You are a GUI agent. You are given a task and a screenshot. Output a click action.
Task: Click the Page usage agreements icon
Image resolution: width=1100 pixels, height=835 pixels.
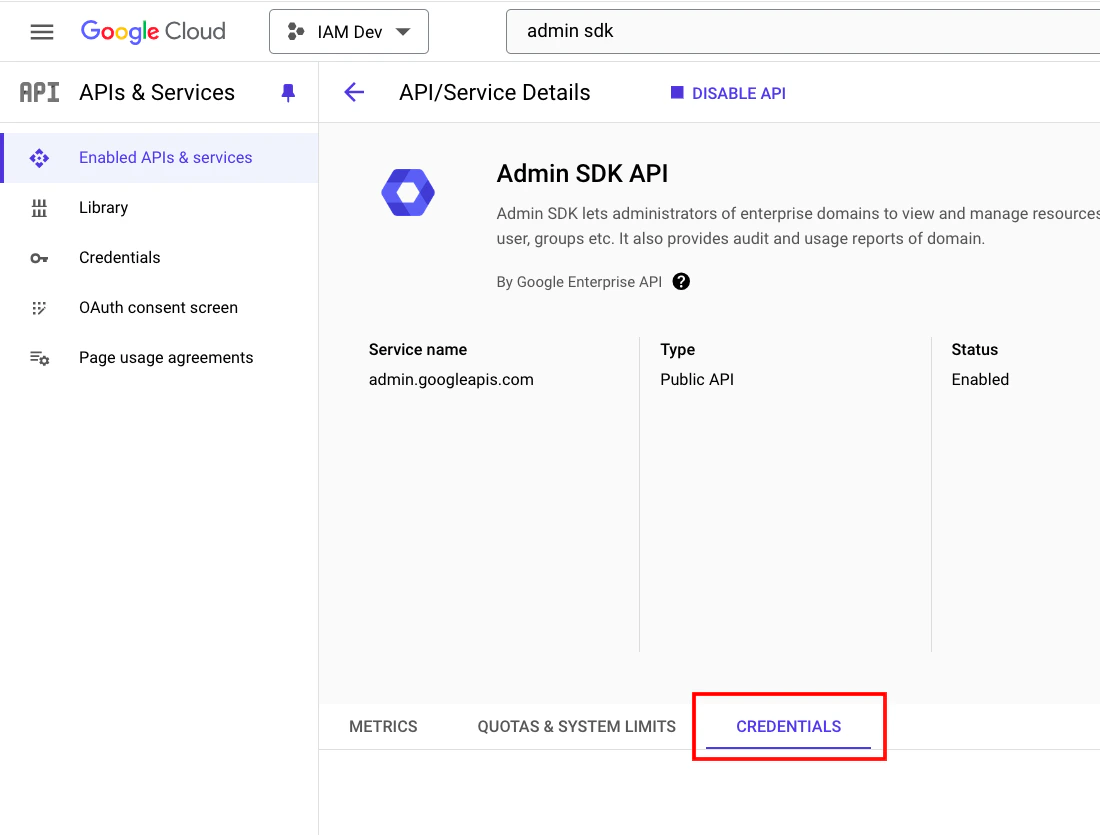tap(39, 357)
